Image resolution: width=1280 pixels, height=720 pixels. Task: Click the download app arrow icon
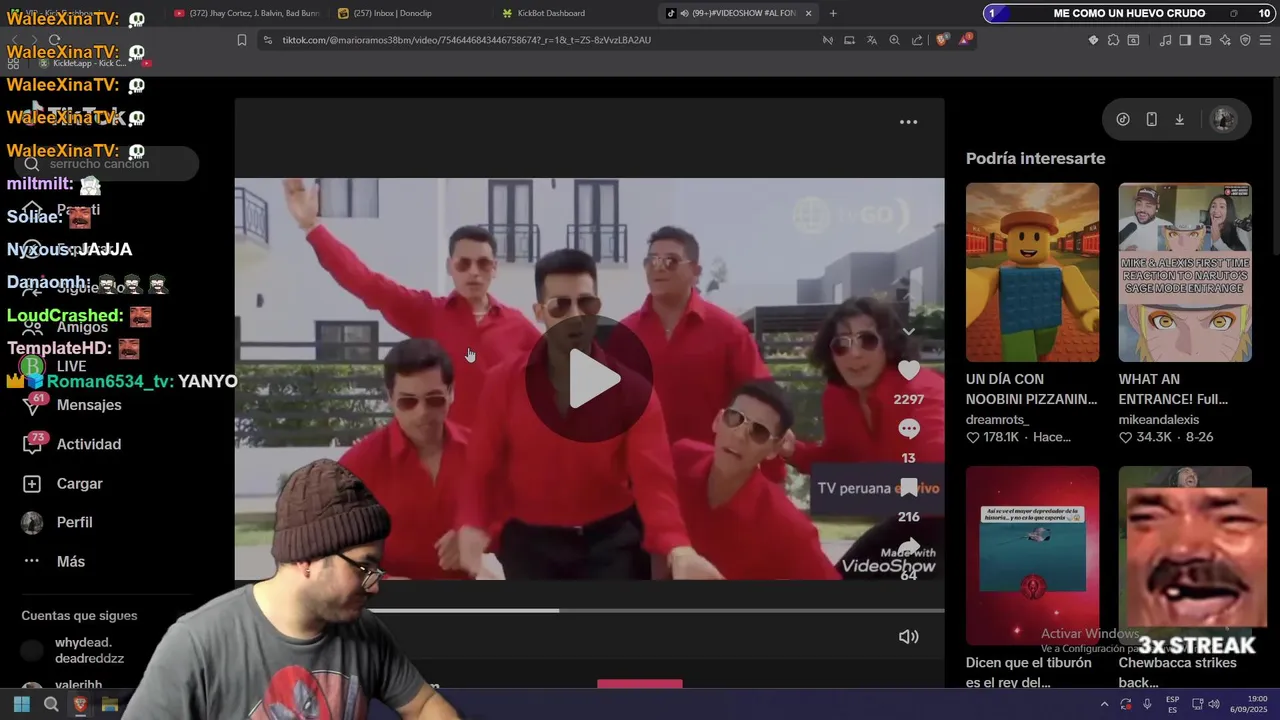pyautogui.click(x=1179, y=119)
